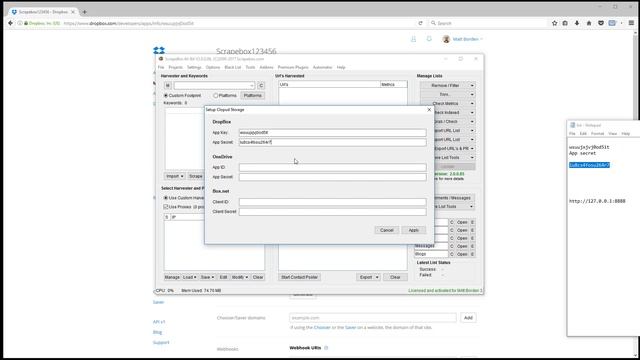Click the Box.net Client Secret field
Screen dimensions: 640x360
[x=333, y=211]
